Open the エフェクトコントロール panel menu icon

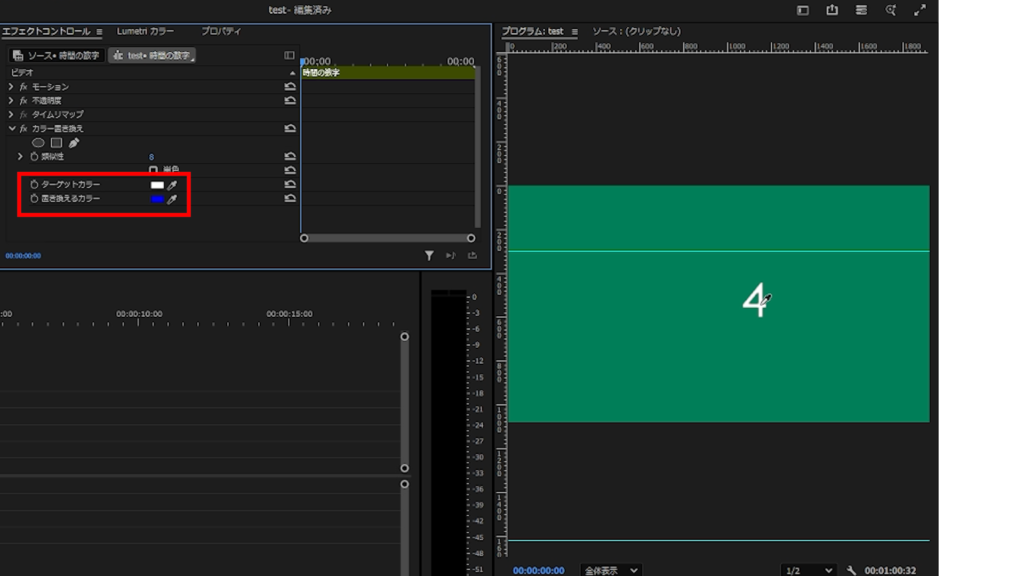(x=99, y=31)
